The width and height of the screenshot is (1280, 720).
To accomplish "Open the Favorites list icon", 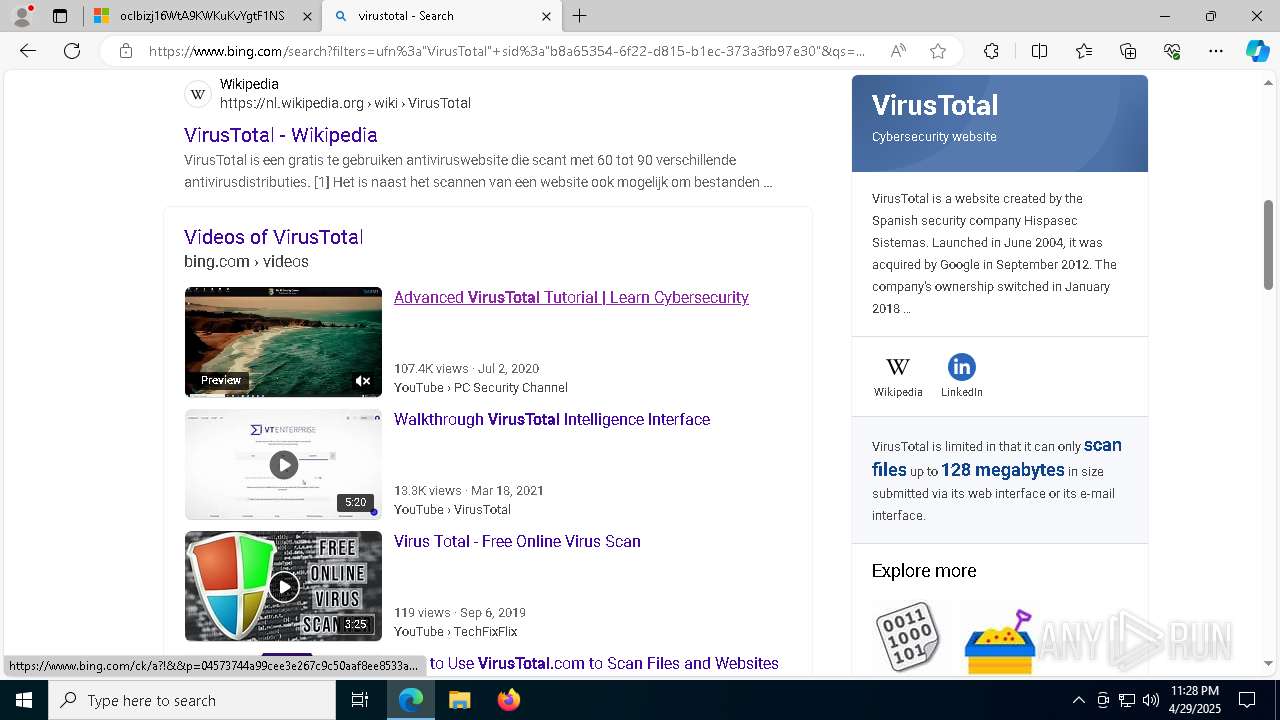I will pyautogui.click(x=1084, y=51).
